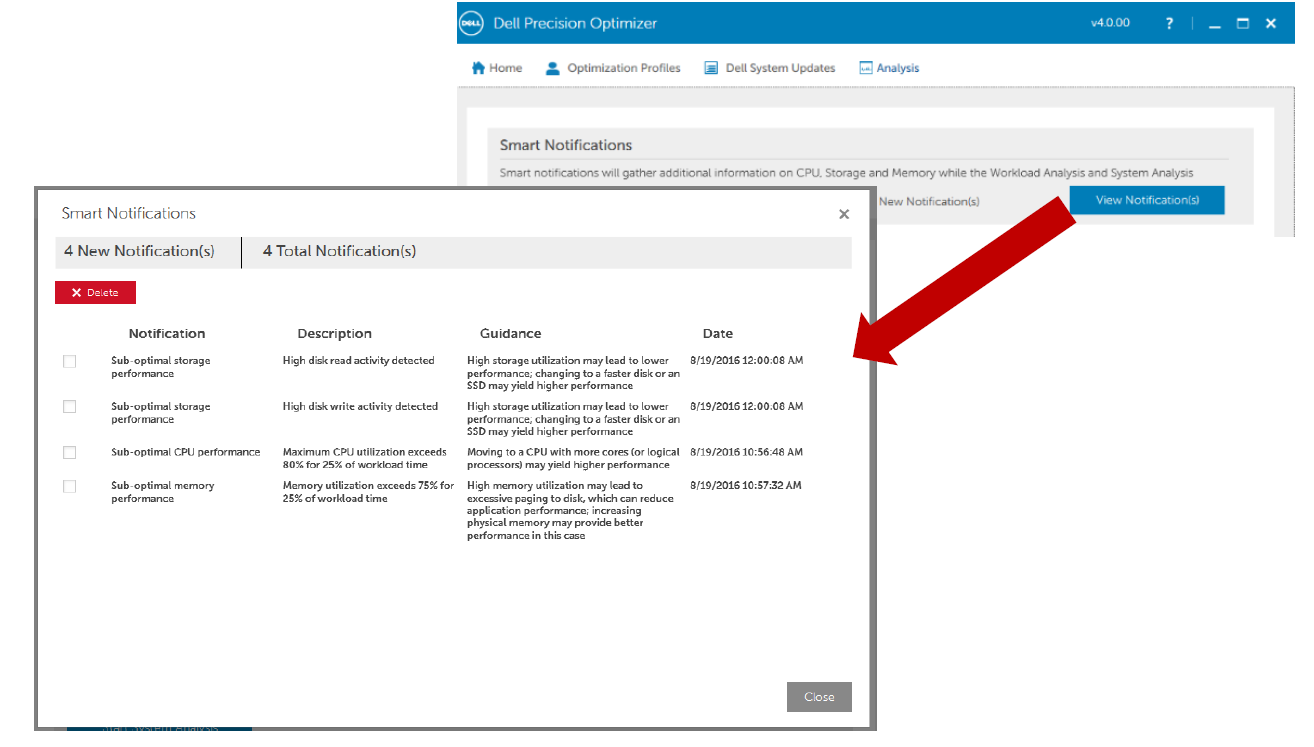Image resolution: width=1314 pixels, height=747 pixels.
Task: Open the Home tab
Action: click(x=497, y=68)
